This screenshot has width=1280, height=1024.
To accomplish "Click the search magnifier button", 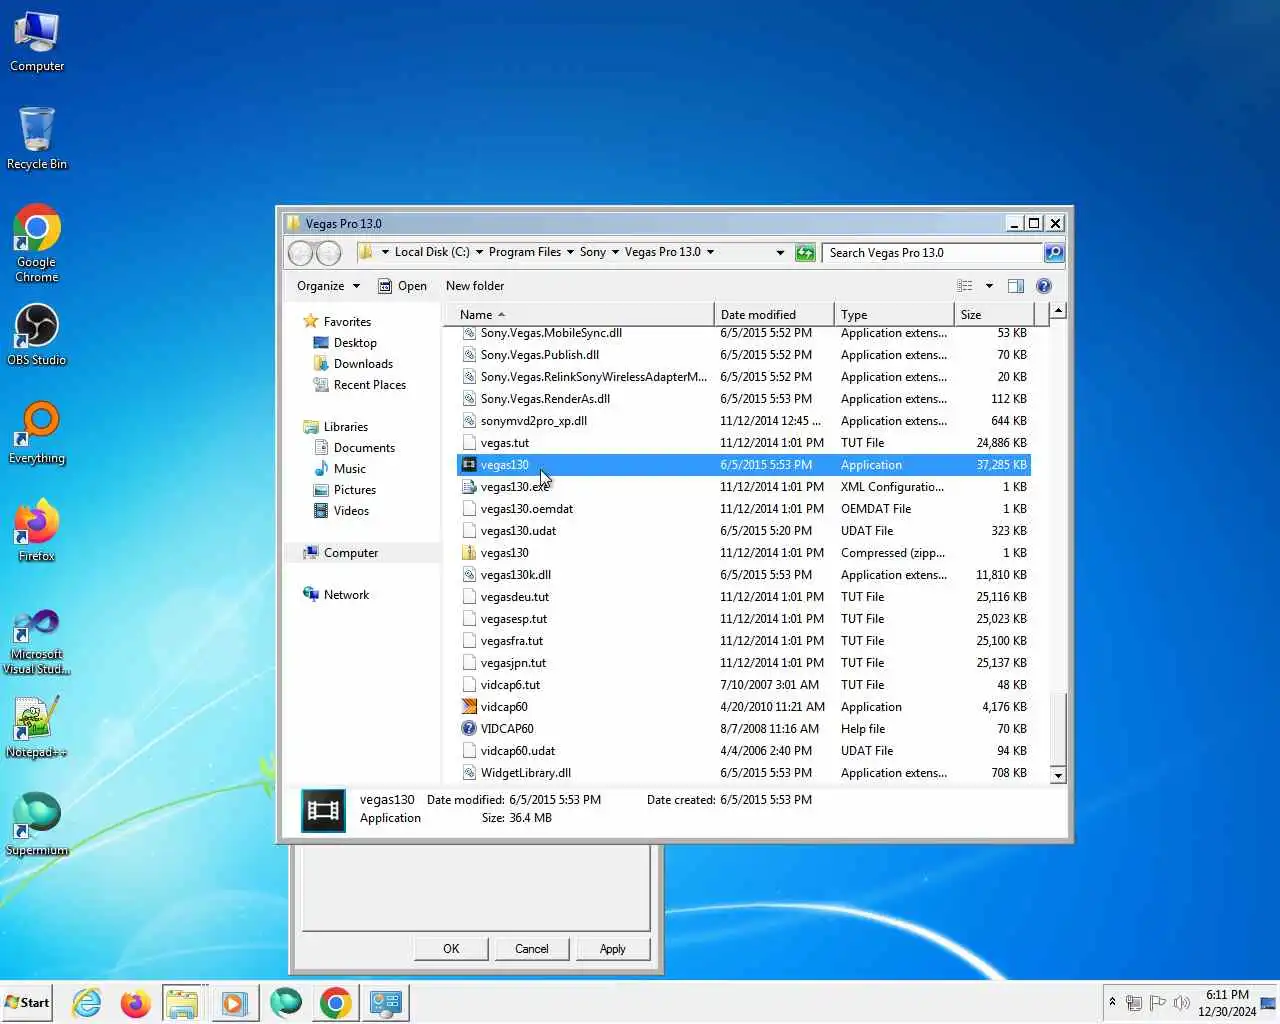I will click(x=1053, y=253).
